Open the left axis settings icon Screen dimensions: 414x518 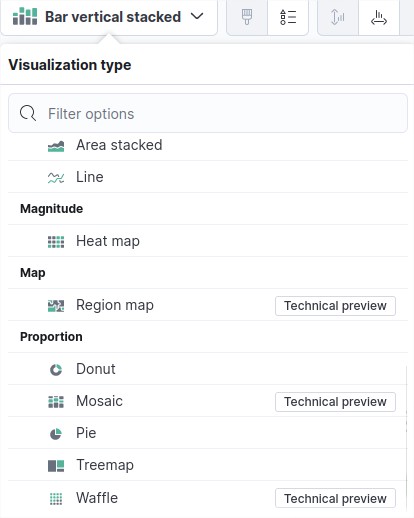(338, 17)
